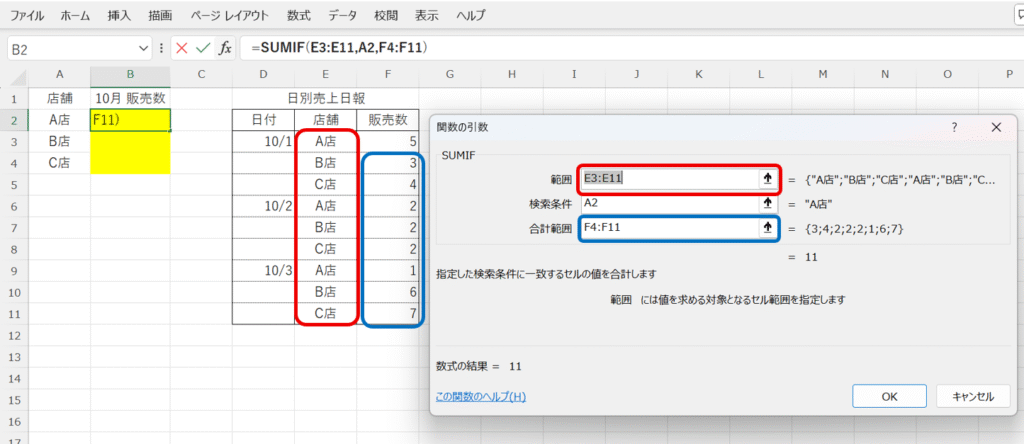Expand the Name Box dropdown

pos(143,48)
